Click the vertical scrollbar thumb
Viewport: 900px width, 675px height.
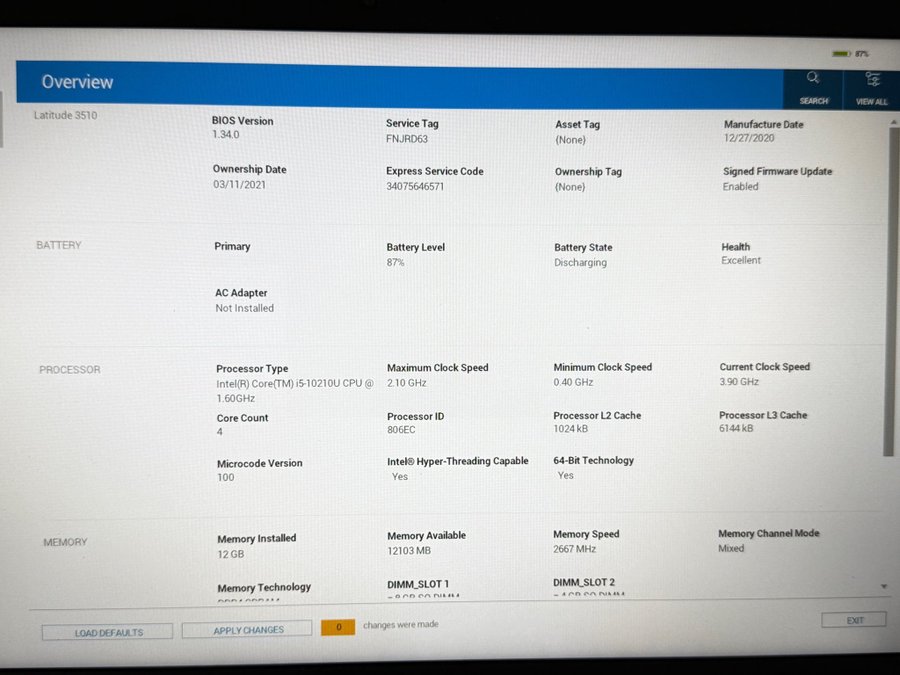click(891, 292)
